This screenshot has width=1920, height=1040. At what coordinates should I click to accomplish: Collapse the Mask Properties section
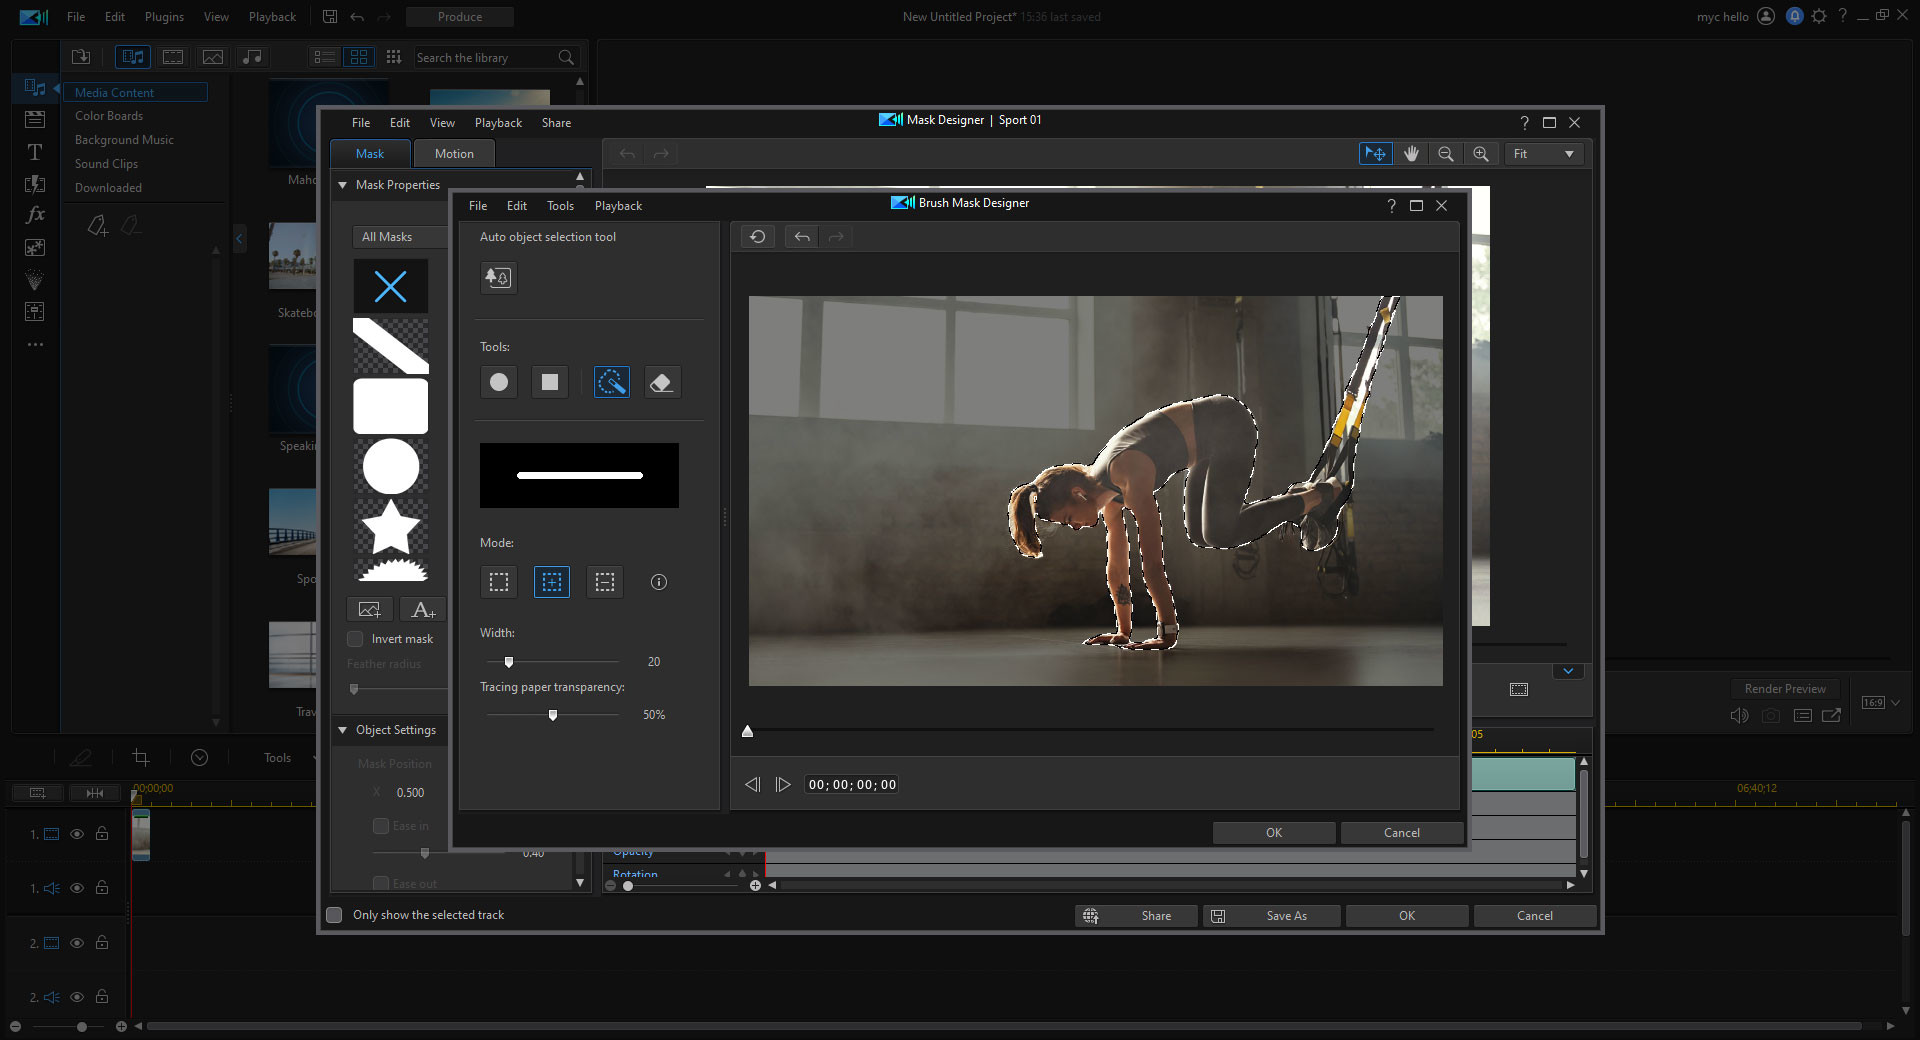pos(342,184)
